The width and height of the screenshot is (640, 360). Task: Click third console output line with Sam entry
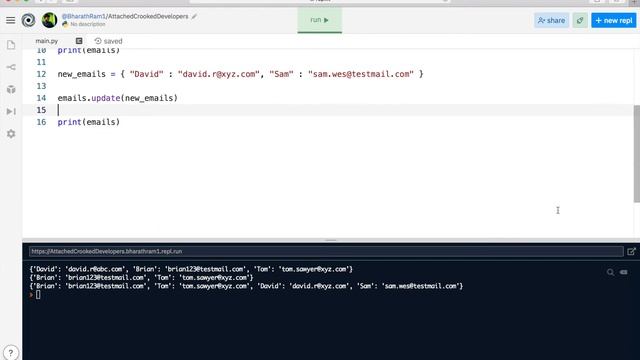click(x=246, y=286)
